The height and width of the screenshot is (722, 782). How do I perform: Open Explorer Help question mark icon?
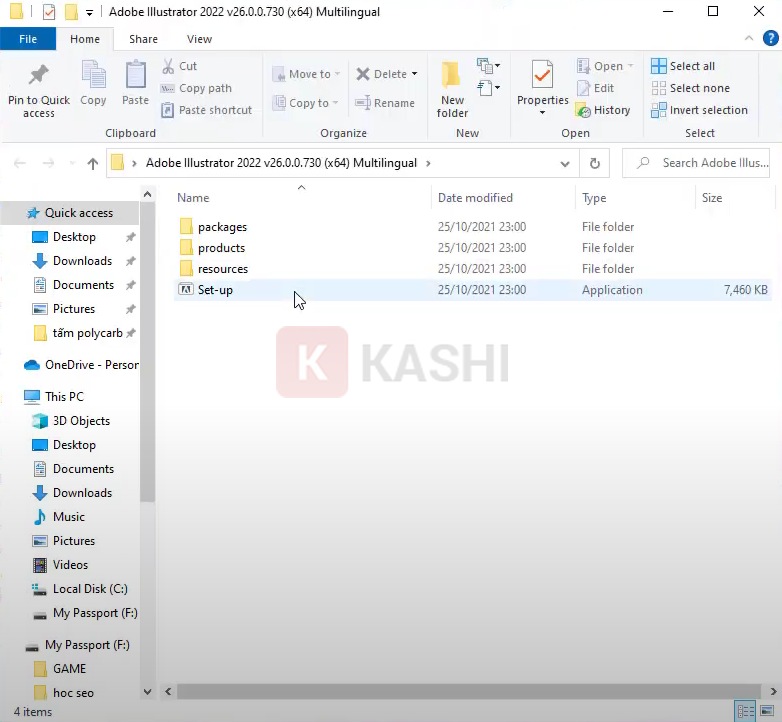click(x=771, y=38)
